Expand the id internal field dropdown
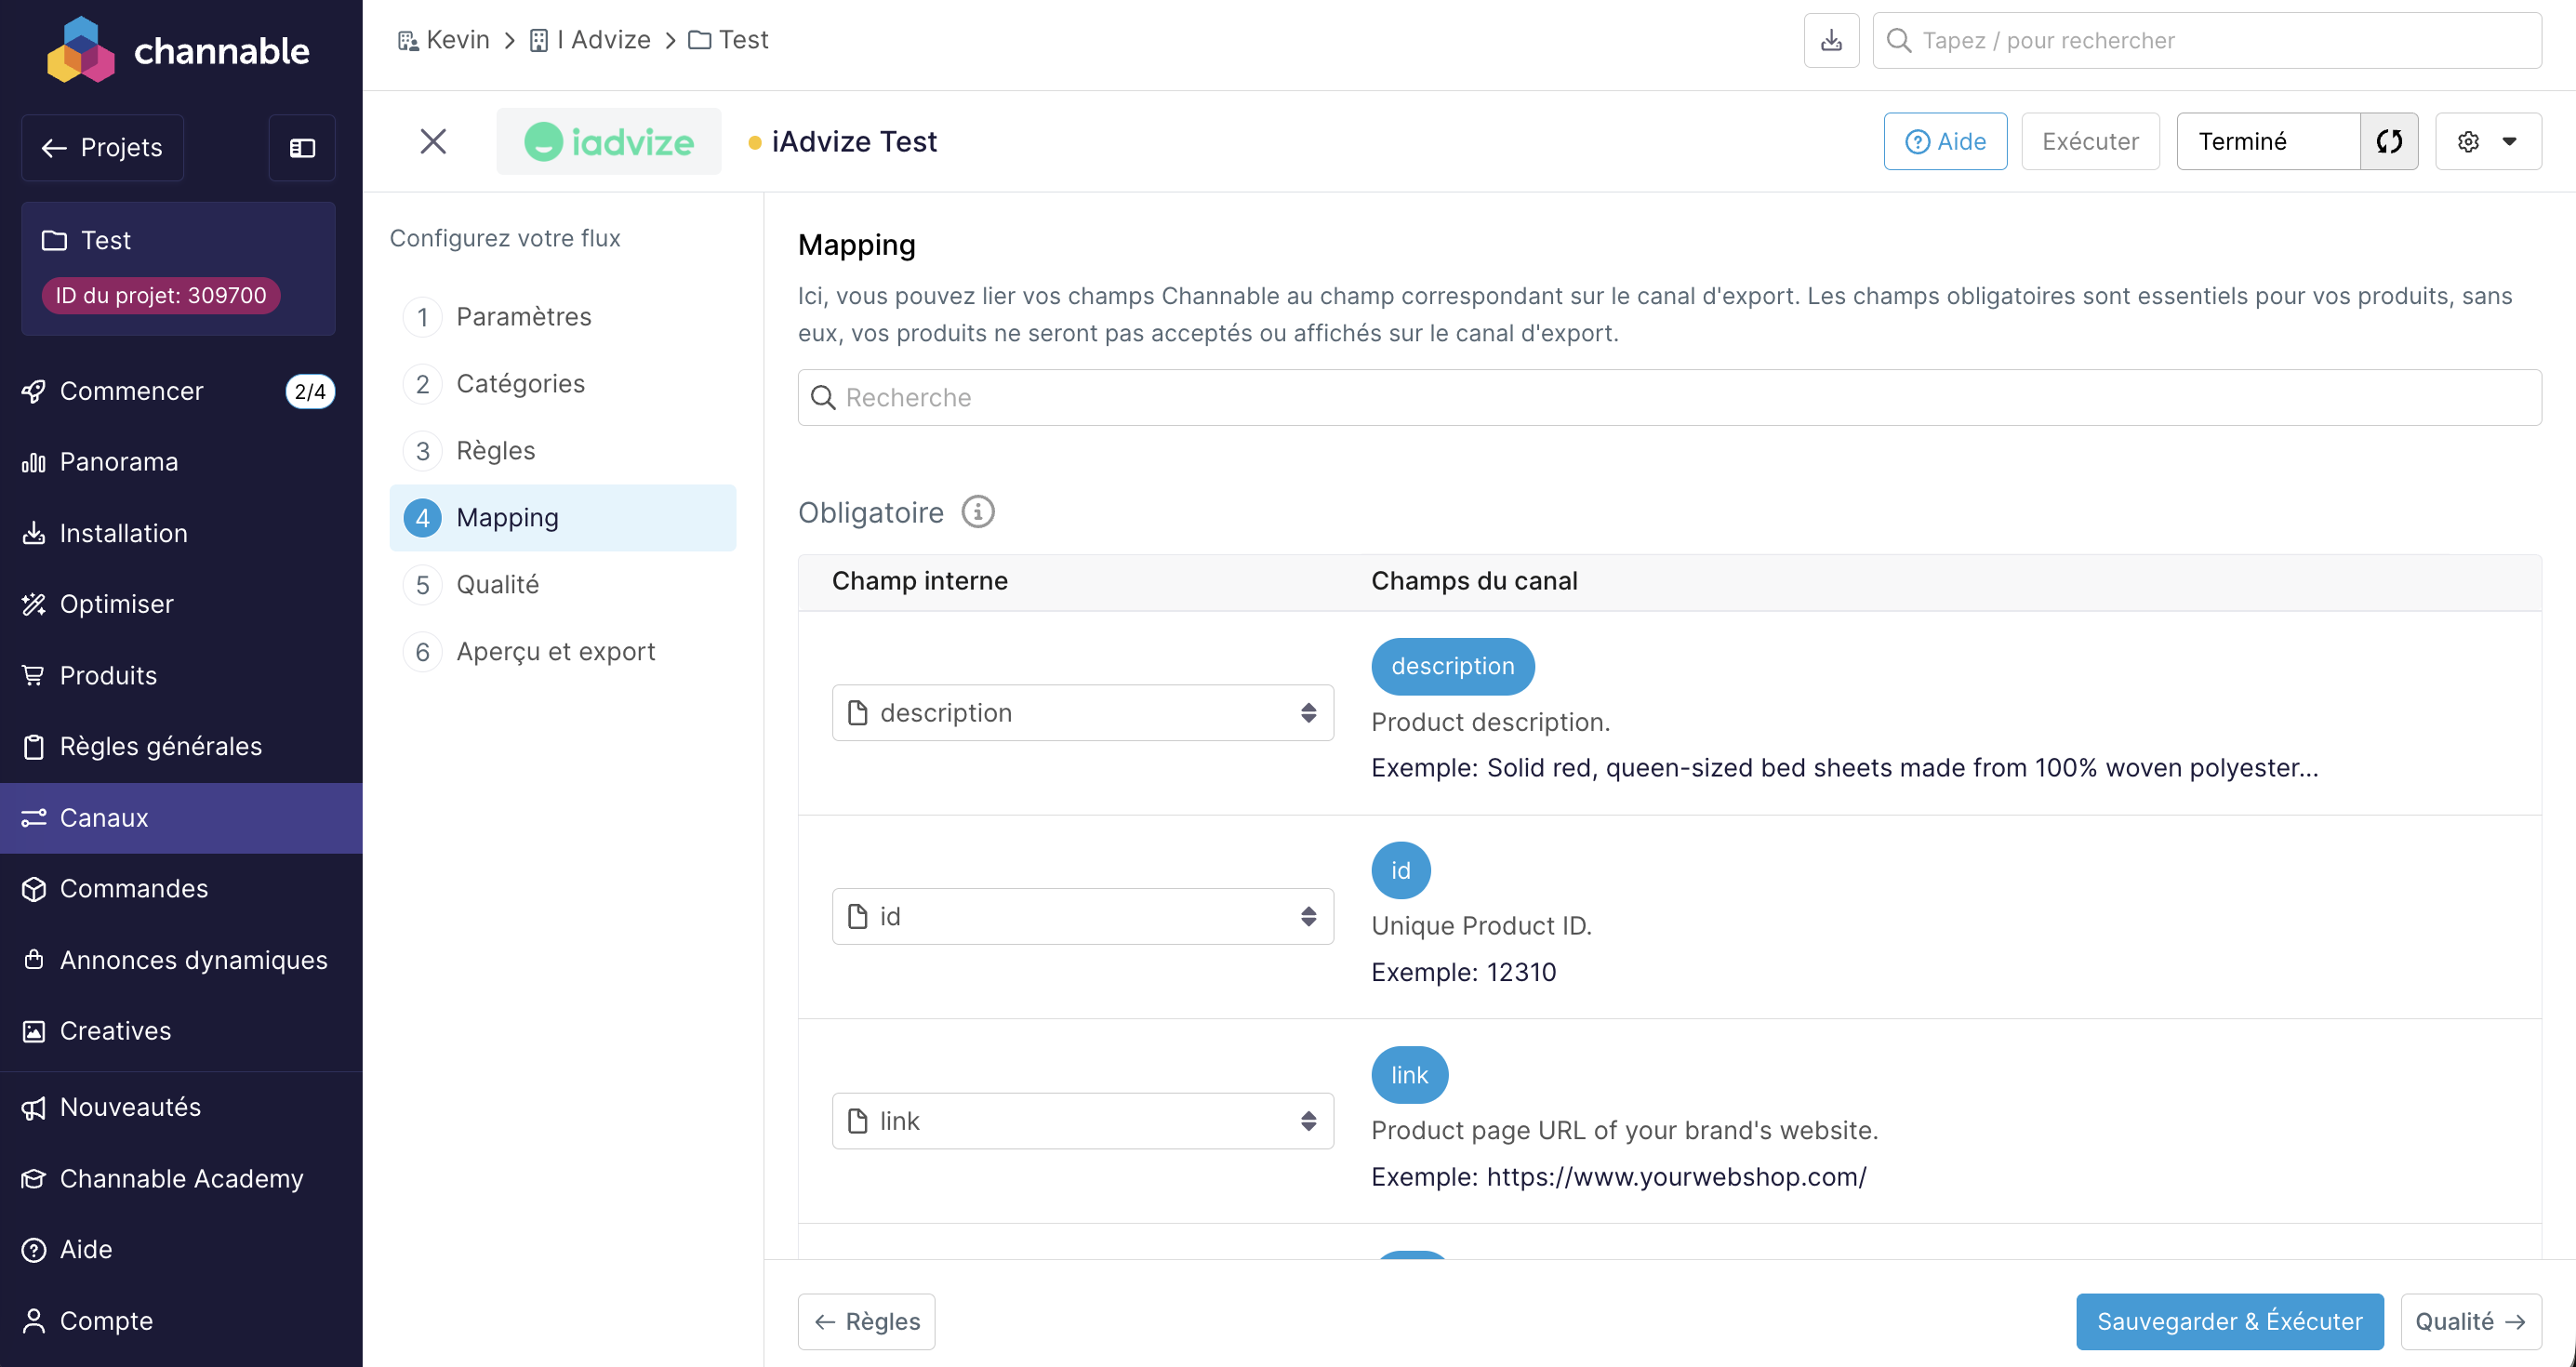The width and height of the screenshot is (2576, 1367). [1082, 916]
